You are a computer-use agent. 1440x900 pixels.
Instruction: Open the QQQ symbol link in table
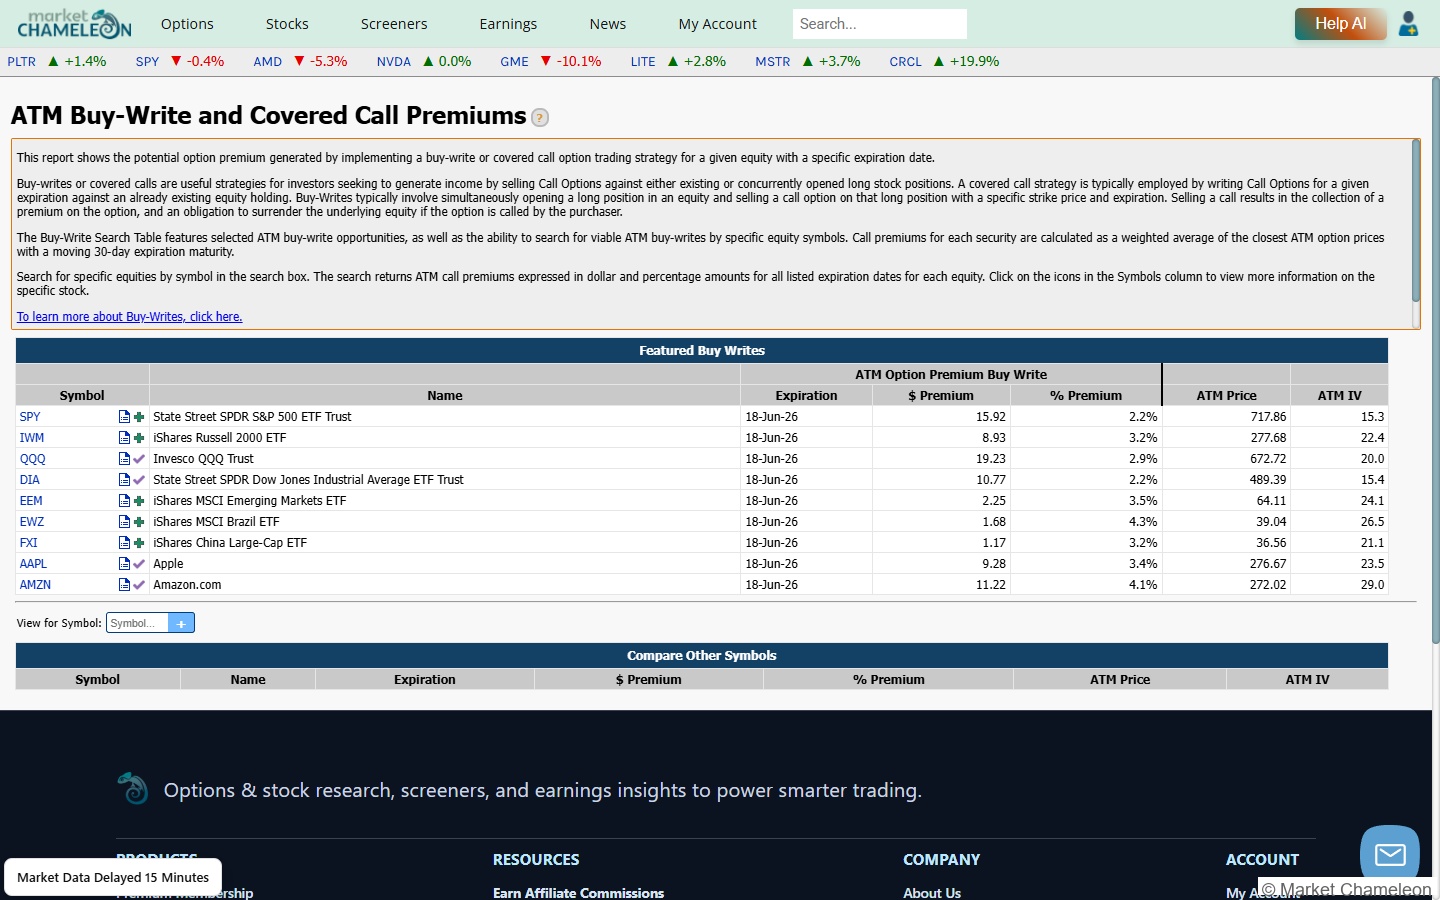pos(32,459)
